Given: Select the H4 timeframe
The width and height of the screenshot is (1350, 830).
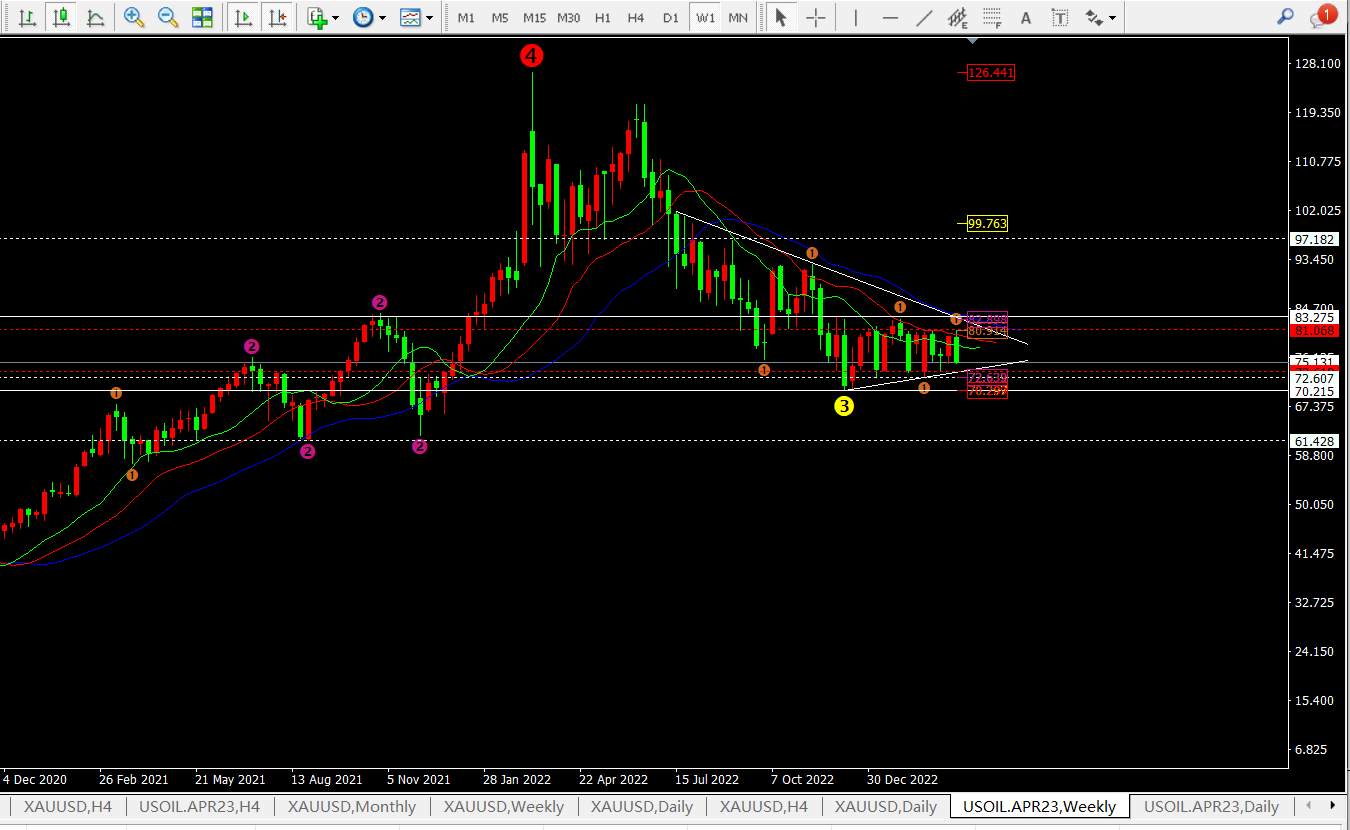Looking at the screenshot, I should click(636, 18).
